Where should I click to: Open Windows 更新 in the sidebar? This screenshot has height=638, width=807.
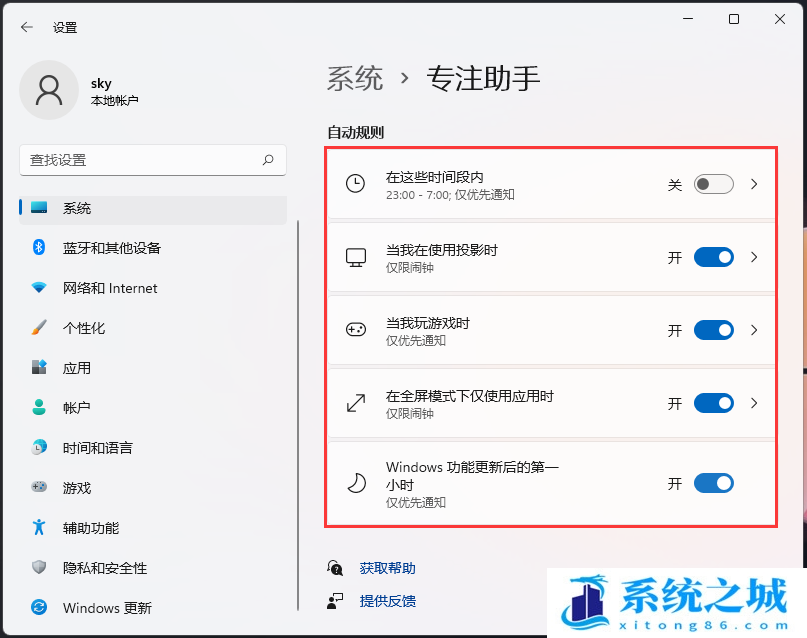[153, 608]
